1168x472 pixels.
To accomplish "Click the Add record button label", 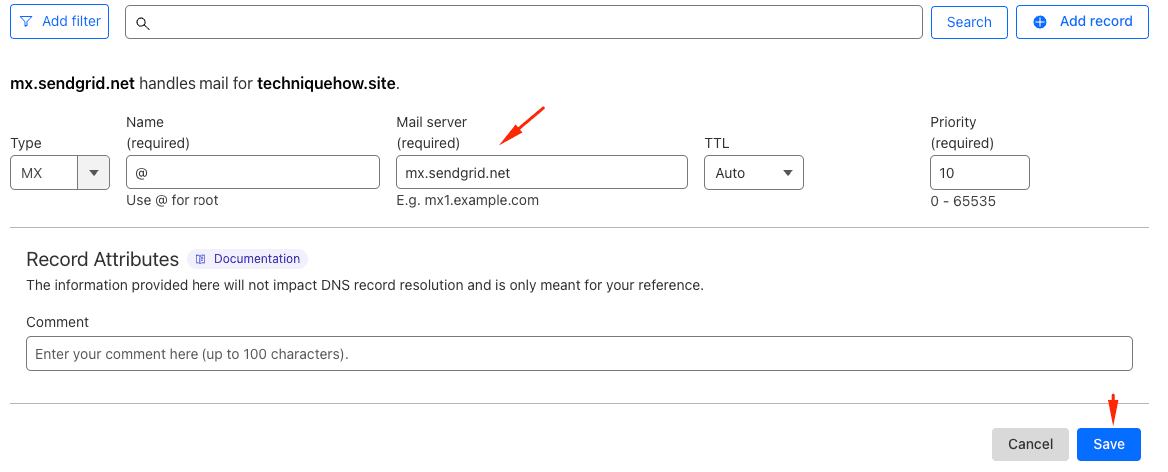I will pos(1096,21).
